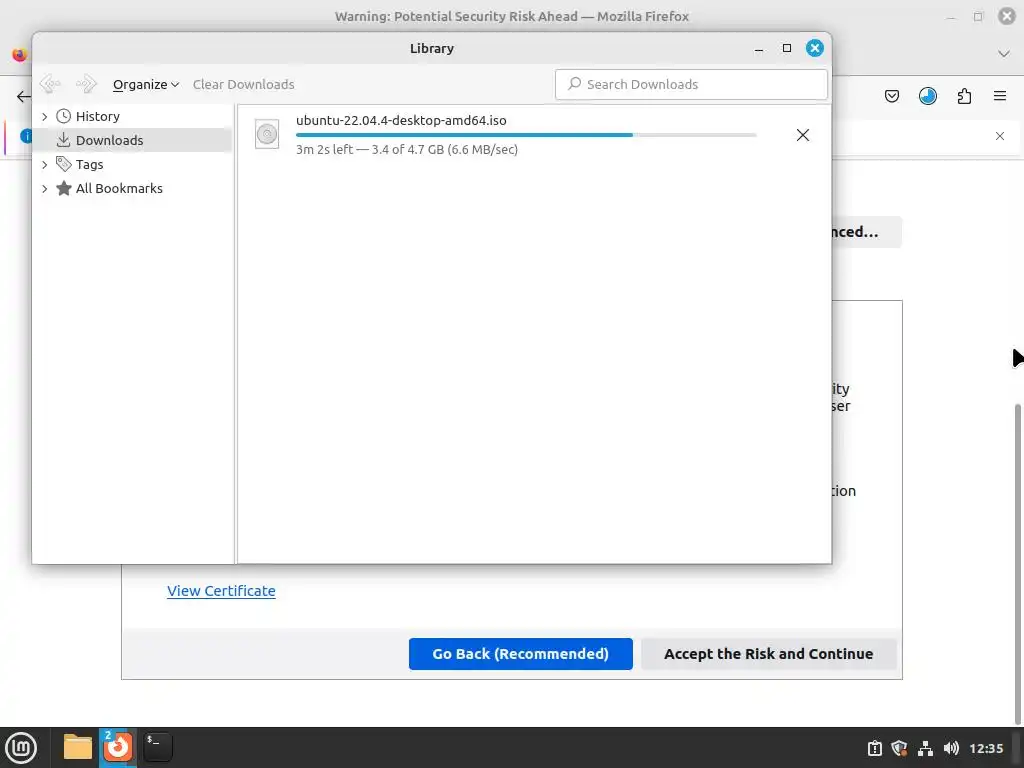Select All Bookmarks label in sidebar

(119, 189)
